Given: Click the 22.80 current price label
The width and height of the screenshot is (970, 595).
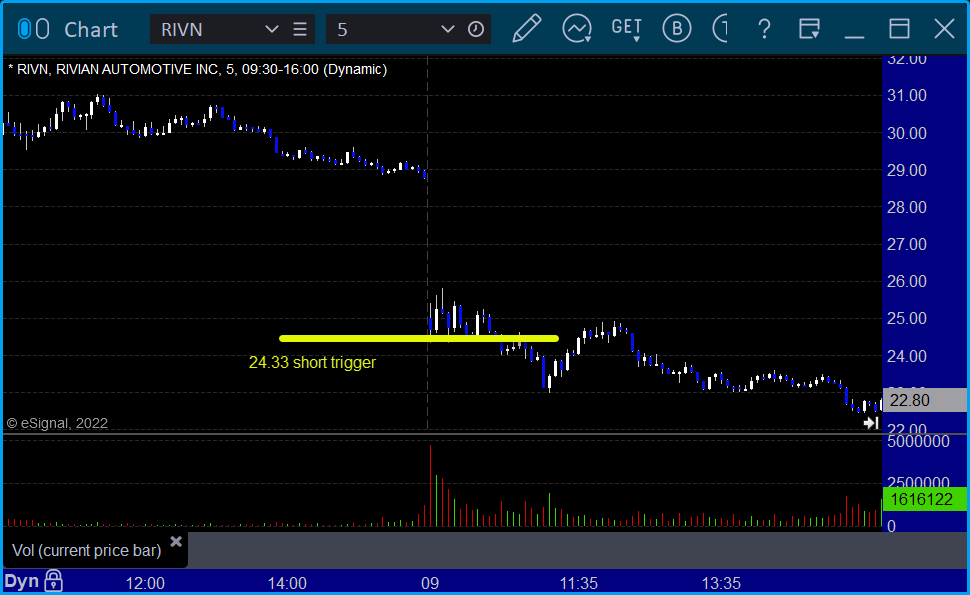Looking at the screenshot, I should tap(925, 400).
